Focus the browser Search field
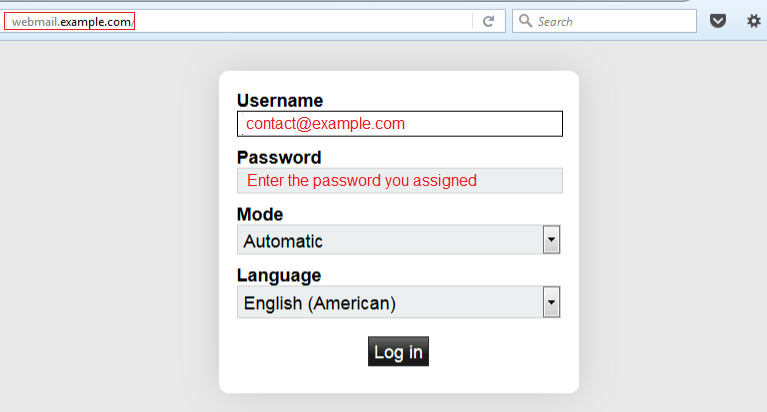The height and width of the screenshot is (412, 767). (x=604, y=21)
